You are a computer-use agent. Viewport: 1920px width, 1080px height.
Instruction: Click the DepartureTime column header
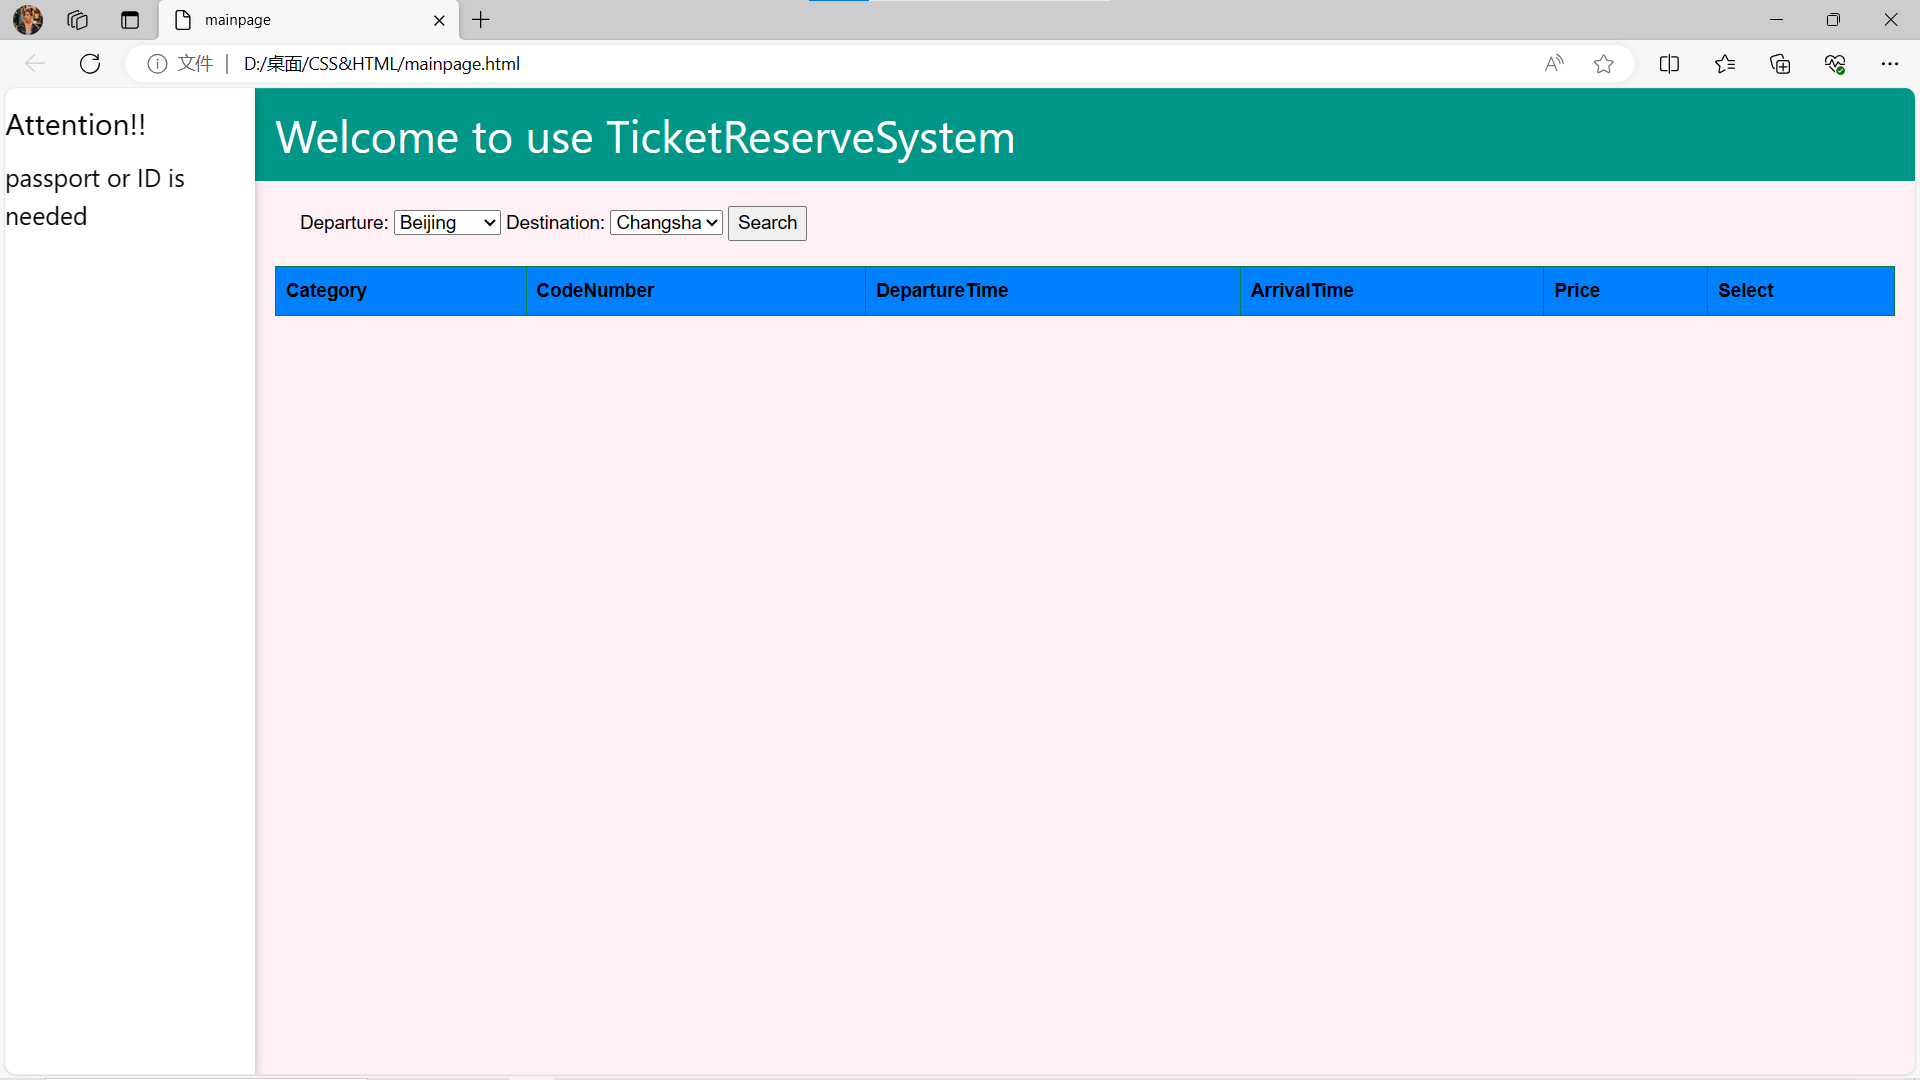coord(1053,291)
